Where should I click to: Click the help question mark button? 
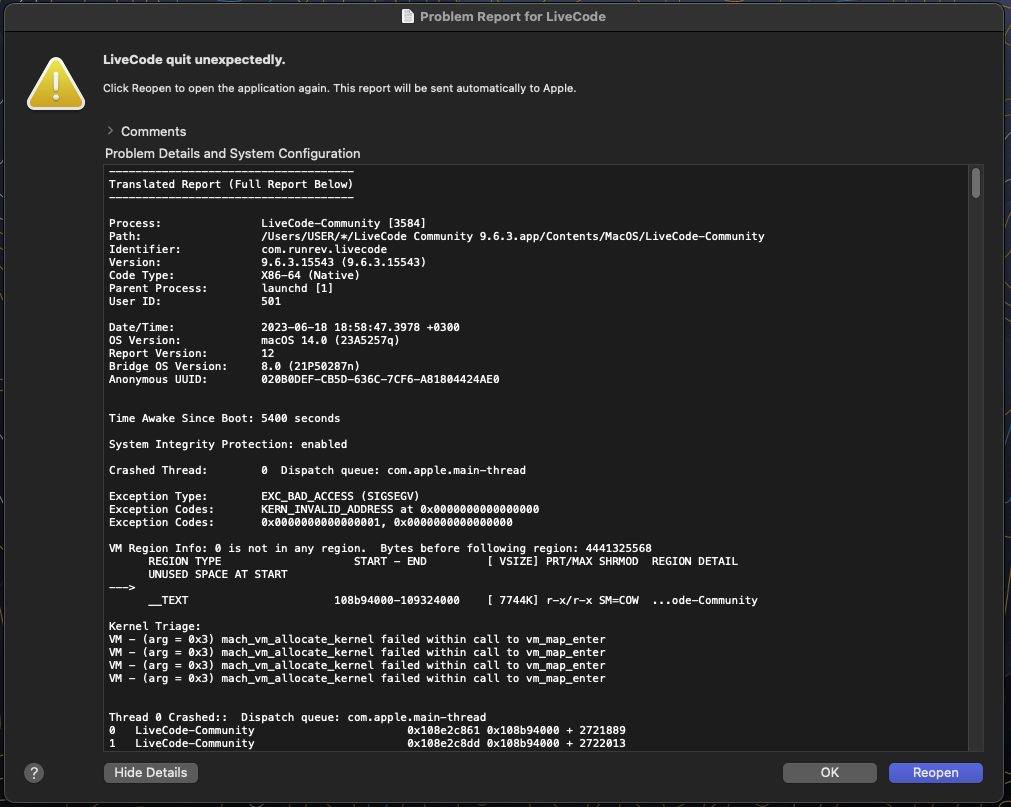coord(34,773)
